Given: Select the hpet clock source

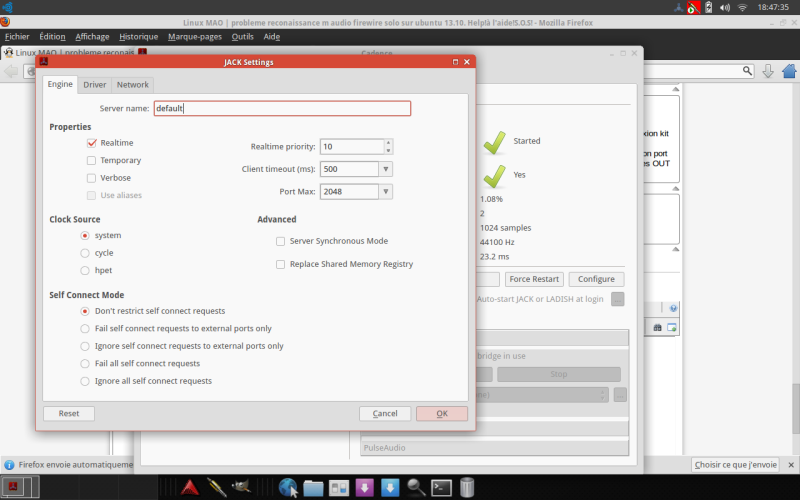Looking at the screenshot, I should 85,270.
